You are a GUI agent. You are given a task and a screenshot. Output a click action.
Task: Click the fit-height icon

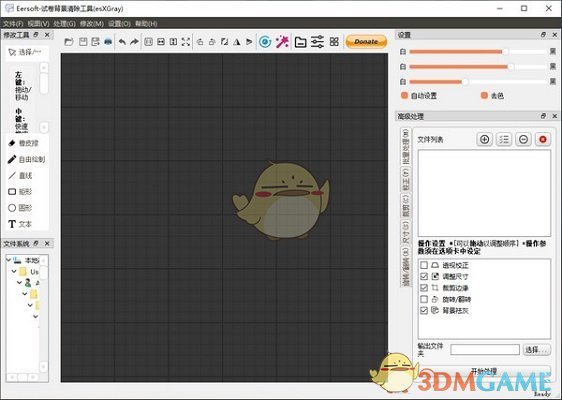point(173,42)
